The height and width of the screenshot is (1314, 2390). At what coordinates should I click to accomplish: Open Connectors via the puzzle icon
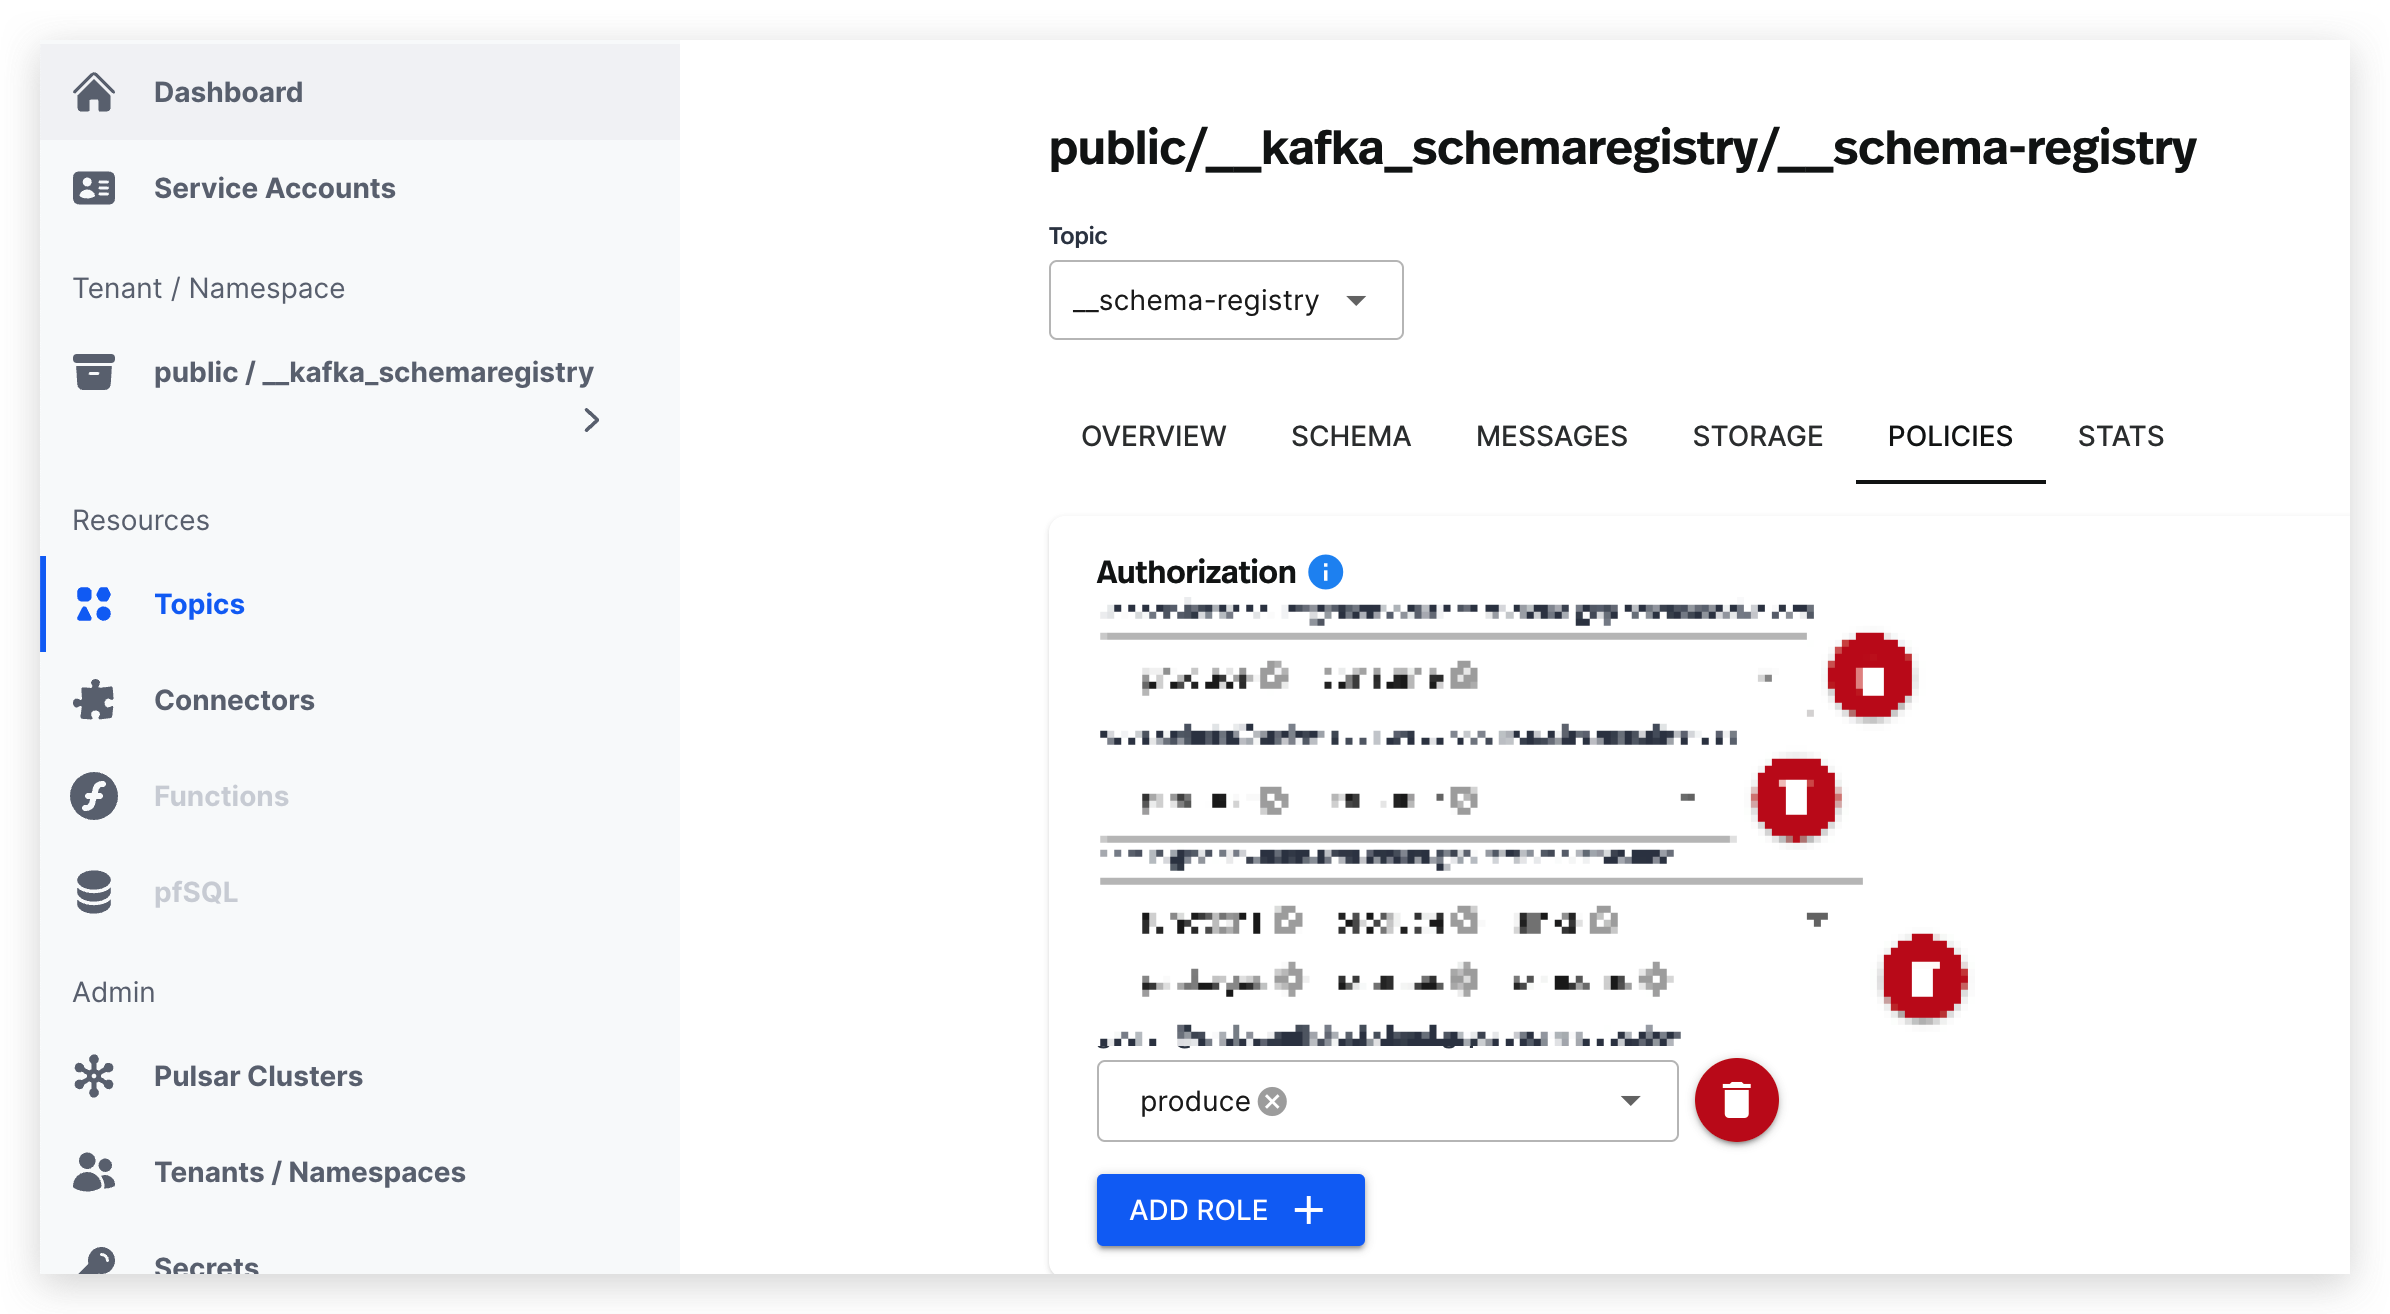pyautogui.click(x=94, y=699)
